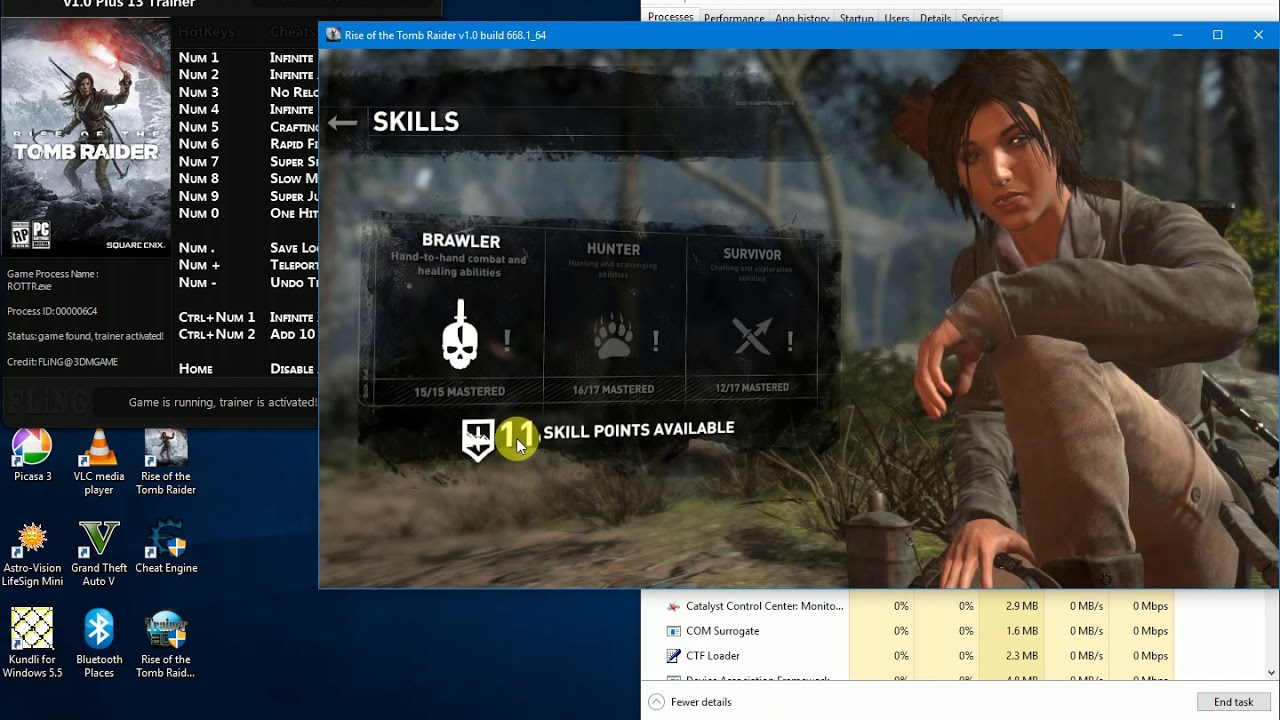The image size is (1280, 720).
Task: Collapse Task Manager with Fewer details
Action: click(690, 702)
